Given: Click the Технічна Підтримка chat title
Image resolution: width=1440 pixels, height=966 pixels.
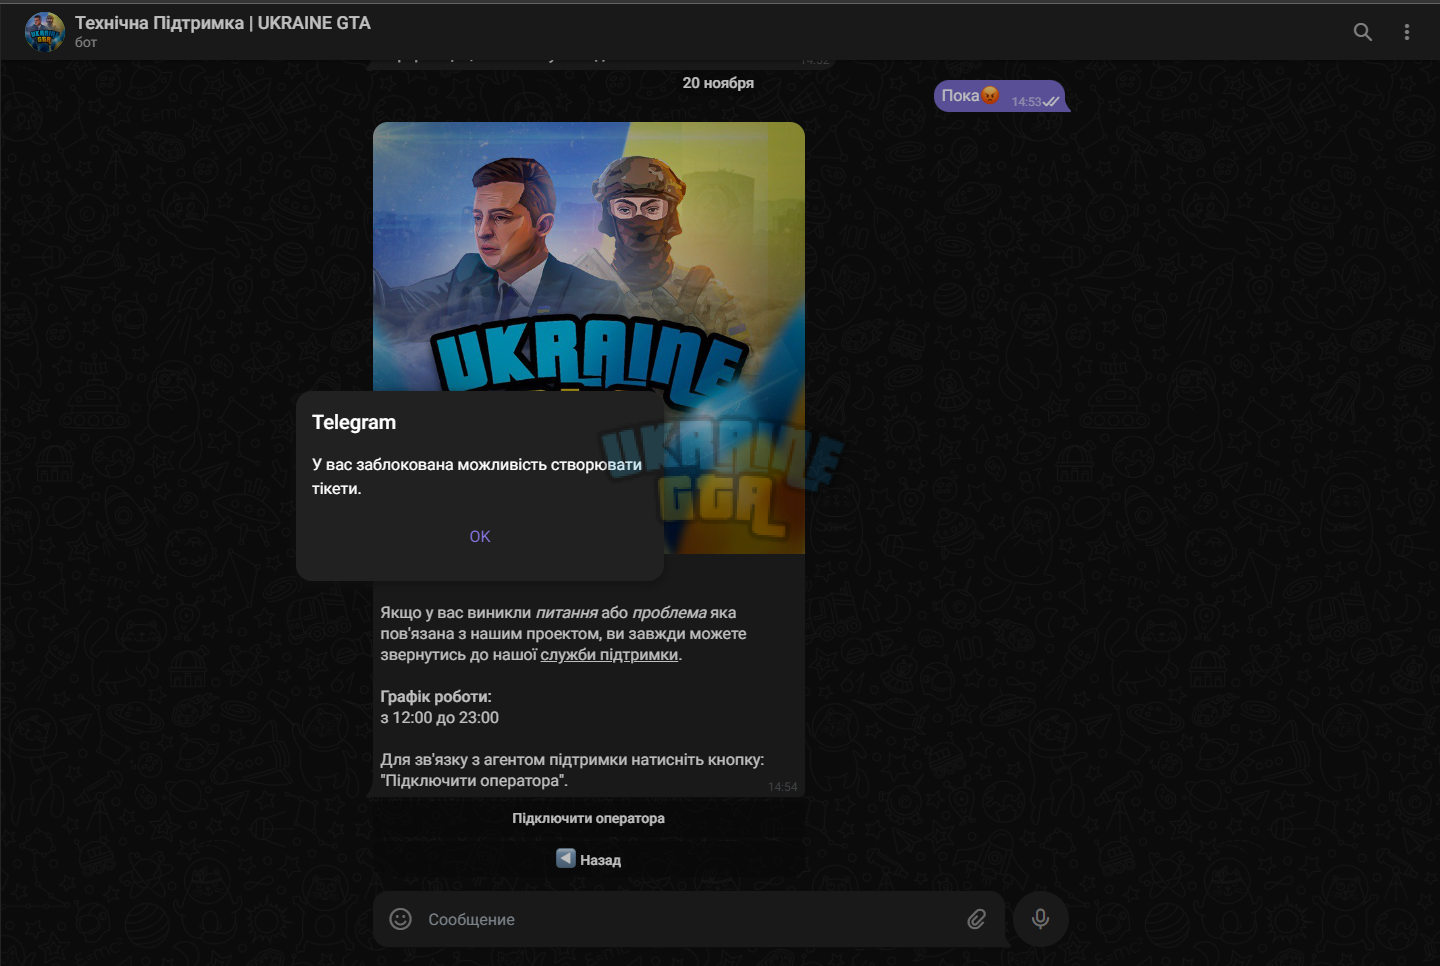Looking at the screenshot, I should pos(223,23).
